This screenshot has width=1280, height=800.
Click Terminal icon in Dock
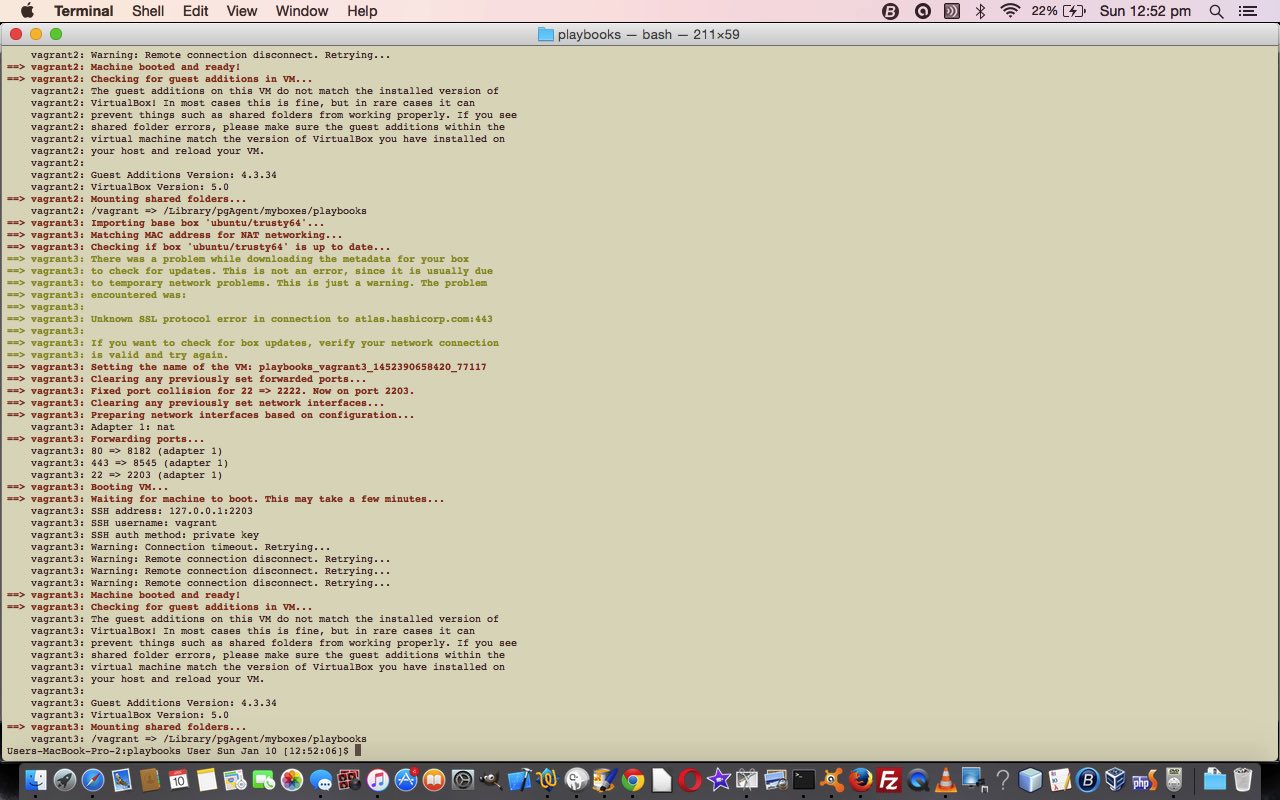tap(804, 780)
